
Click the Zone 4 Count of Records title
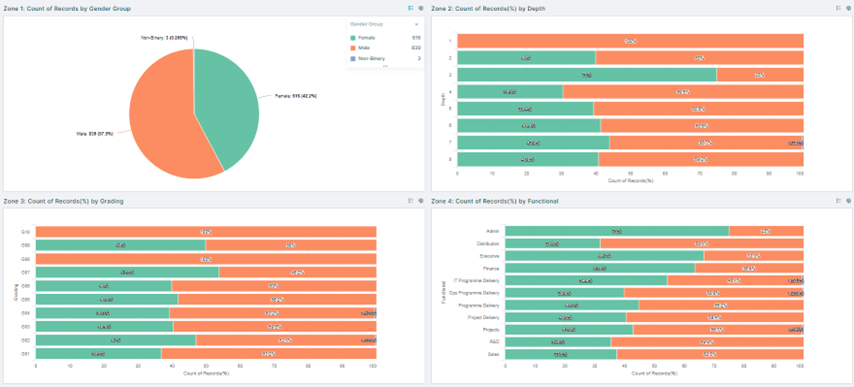coord(495,201)
